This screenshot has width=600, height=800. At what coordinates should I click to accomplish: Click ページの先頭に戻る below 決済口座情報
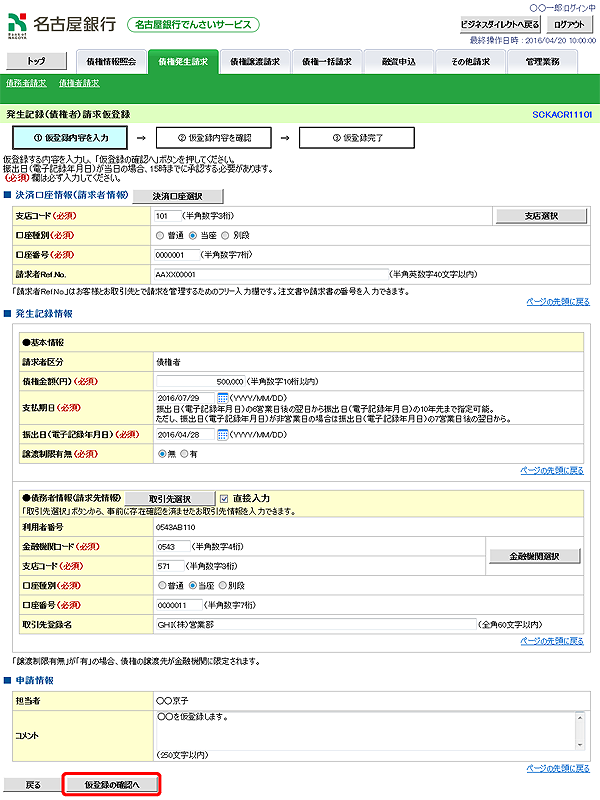pyautogui.click(x=558, y=302)
